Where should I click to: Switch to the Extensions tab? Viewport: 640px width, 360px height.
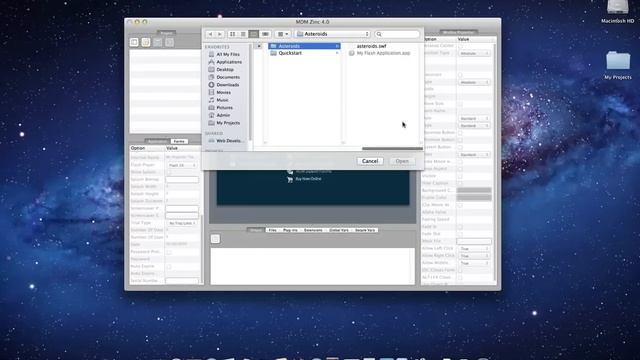click(x=313, y=230)
